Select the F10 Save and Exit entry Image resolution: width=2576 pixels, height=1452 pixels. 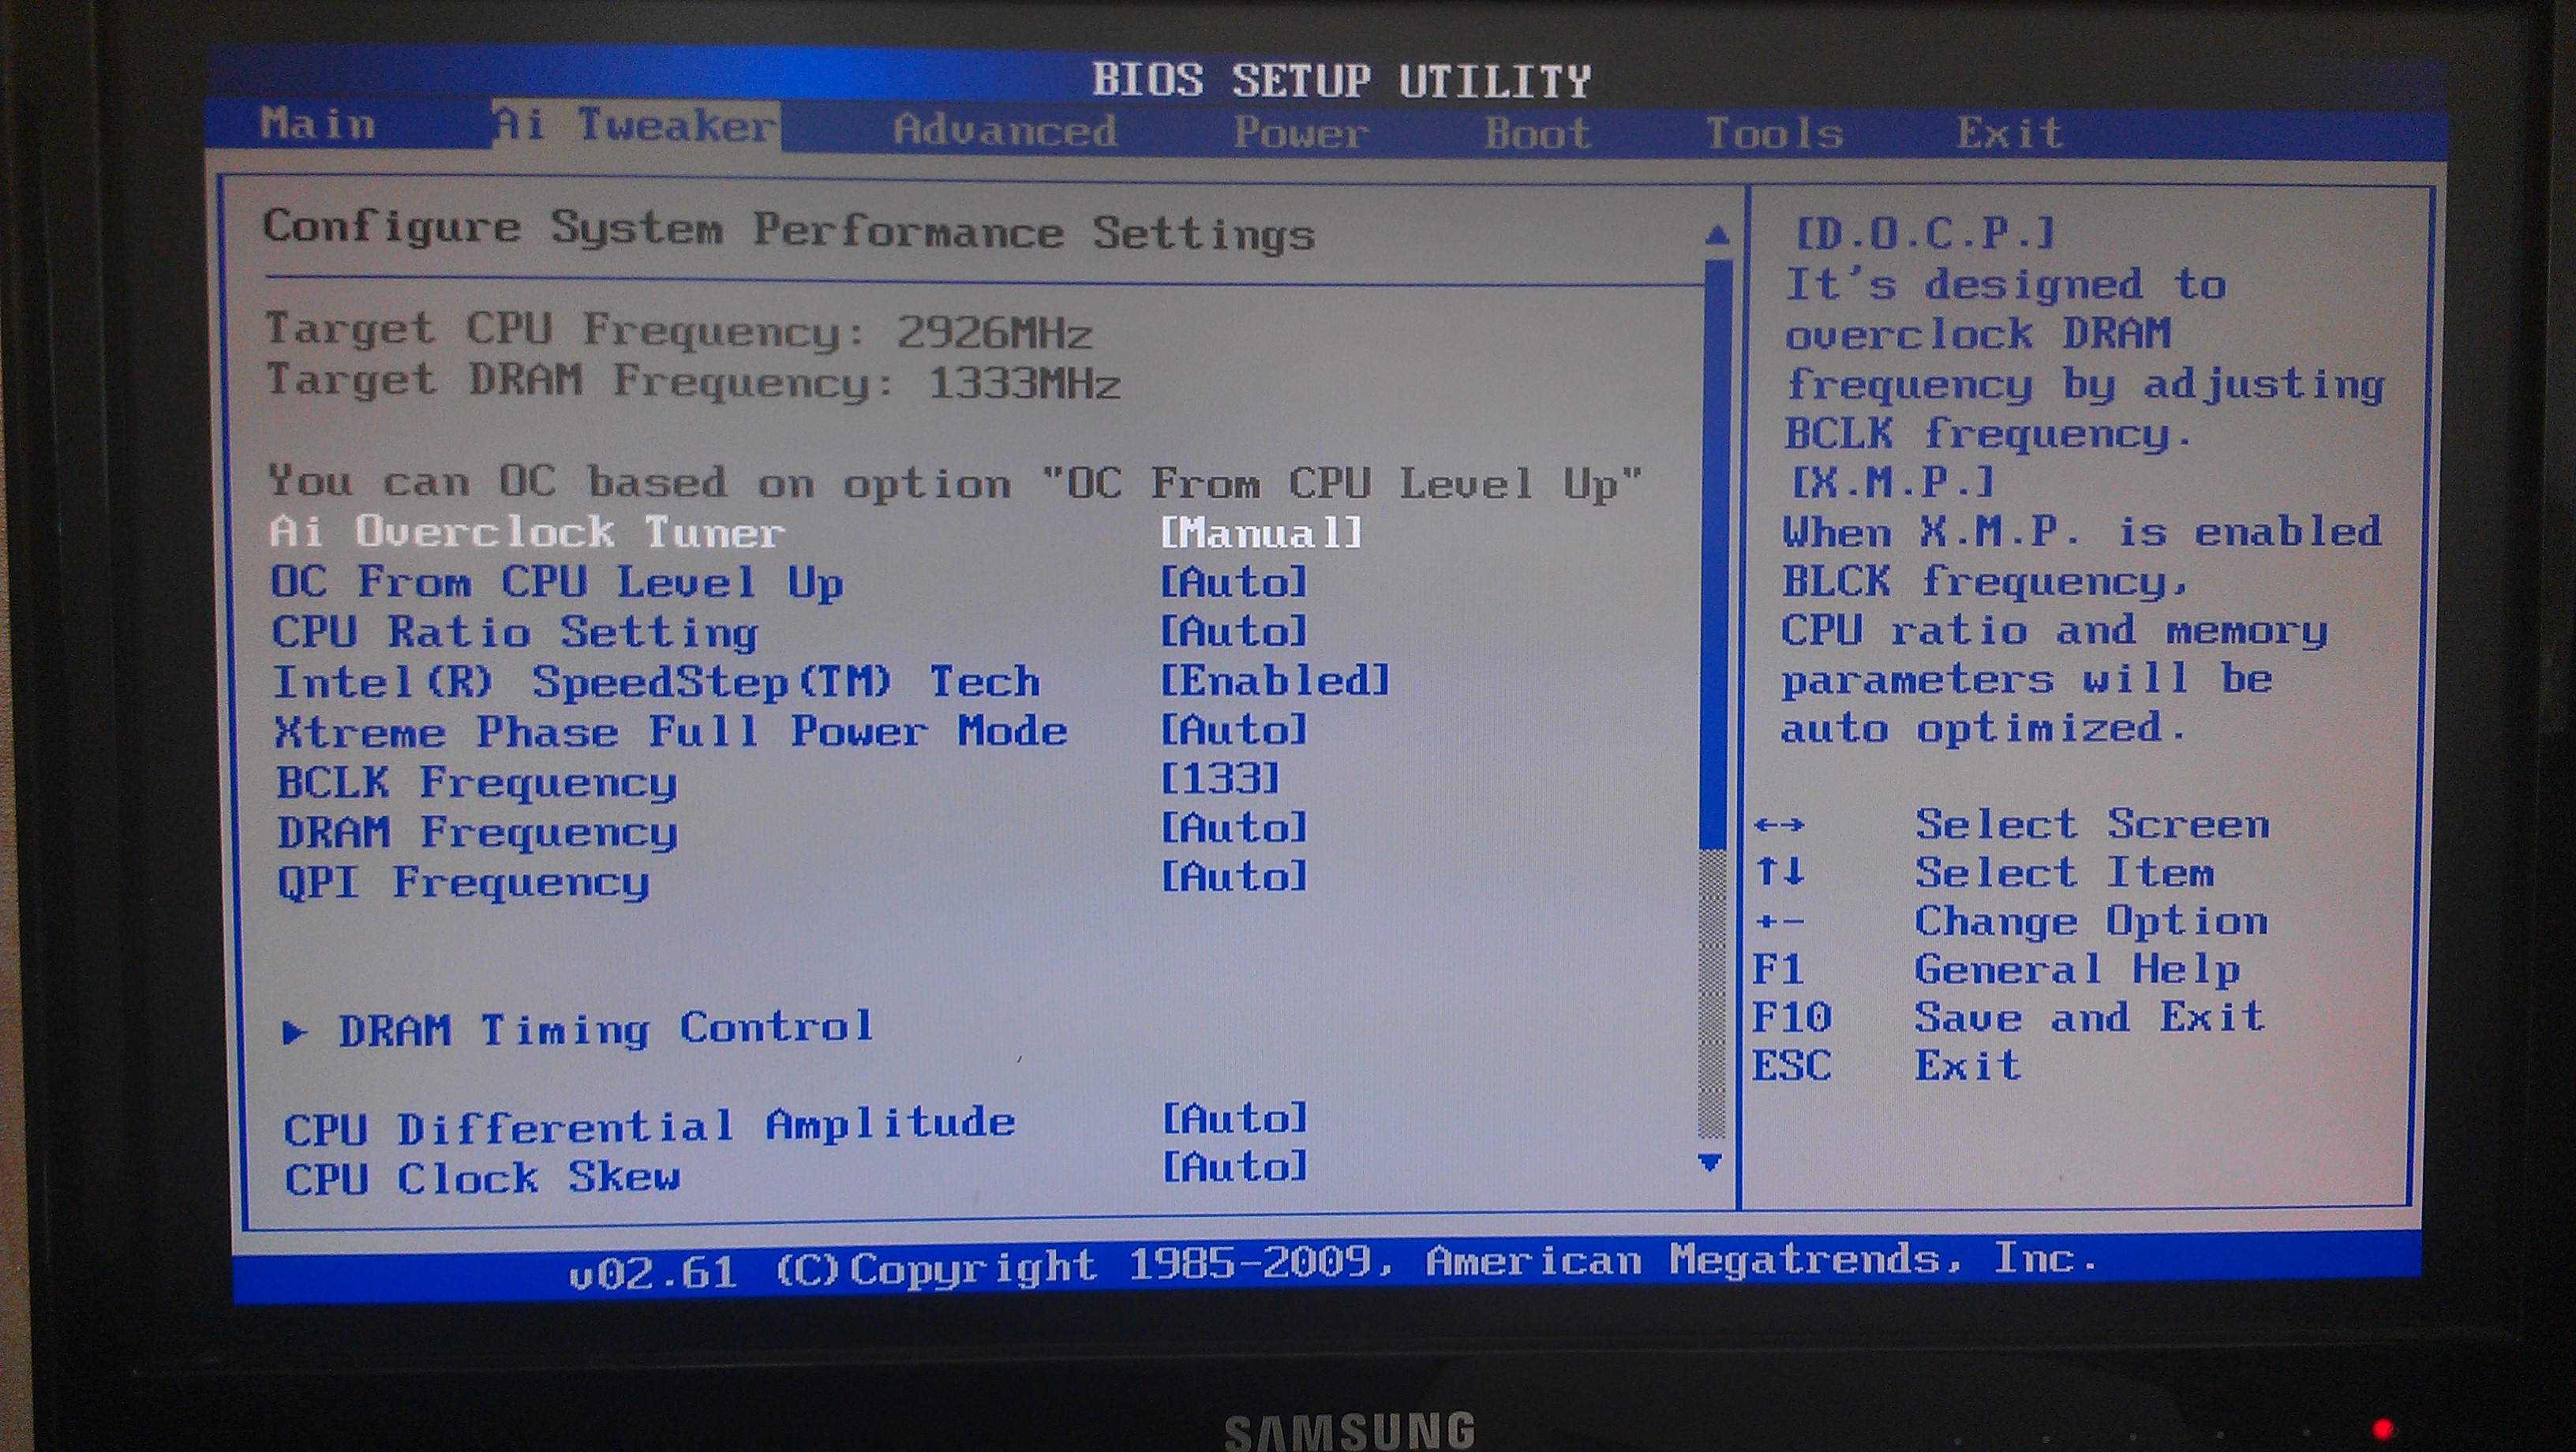tap(2088, 1017)
